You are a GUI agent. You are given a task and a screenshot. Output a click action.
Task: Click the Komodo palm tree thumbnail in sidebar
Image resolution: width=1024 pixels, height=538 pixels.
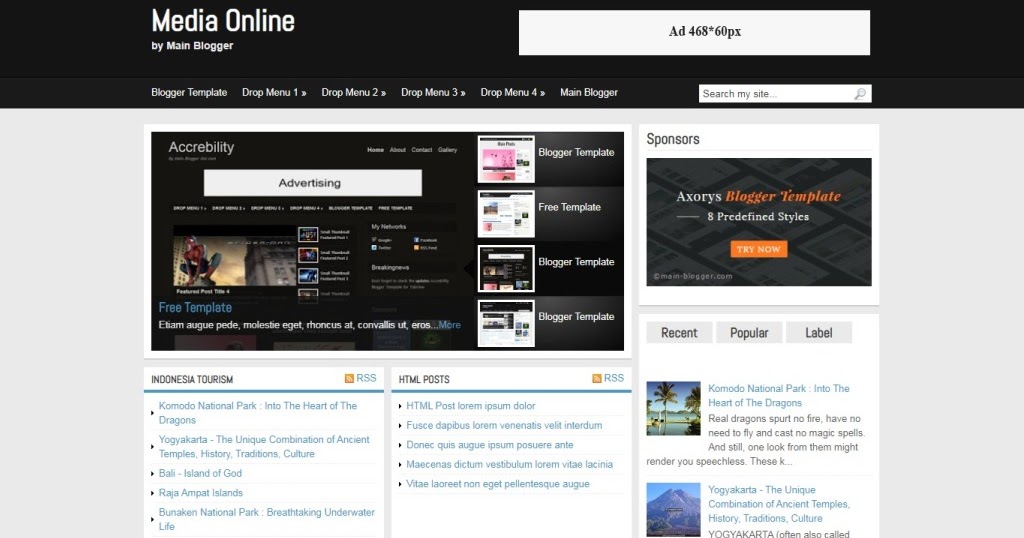pos(673,409)
